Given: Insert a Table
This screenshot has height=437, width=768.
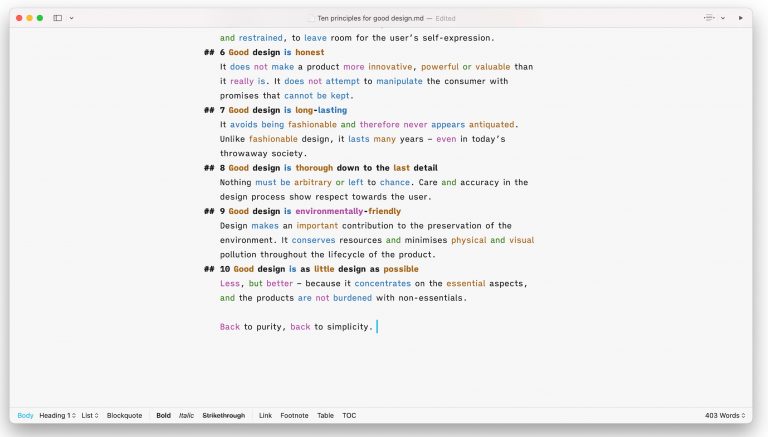Looking at the screenshot, I should (x=325, y=415).
